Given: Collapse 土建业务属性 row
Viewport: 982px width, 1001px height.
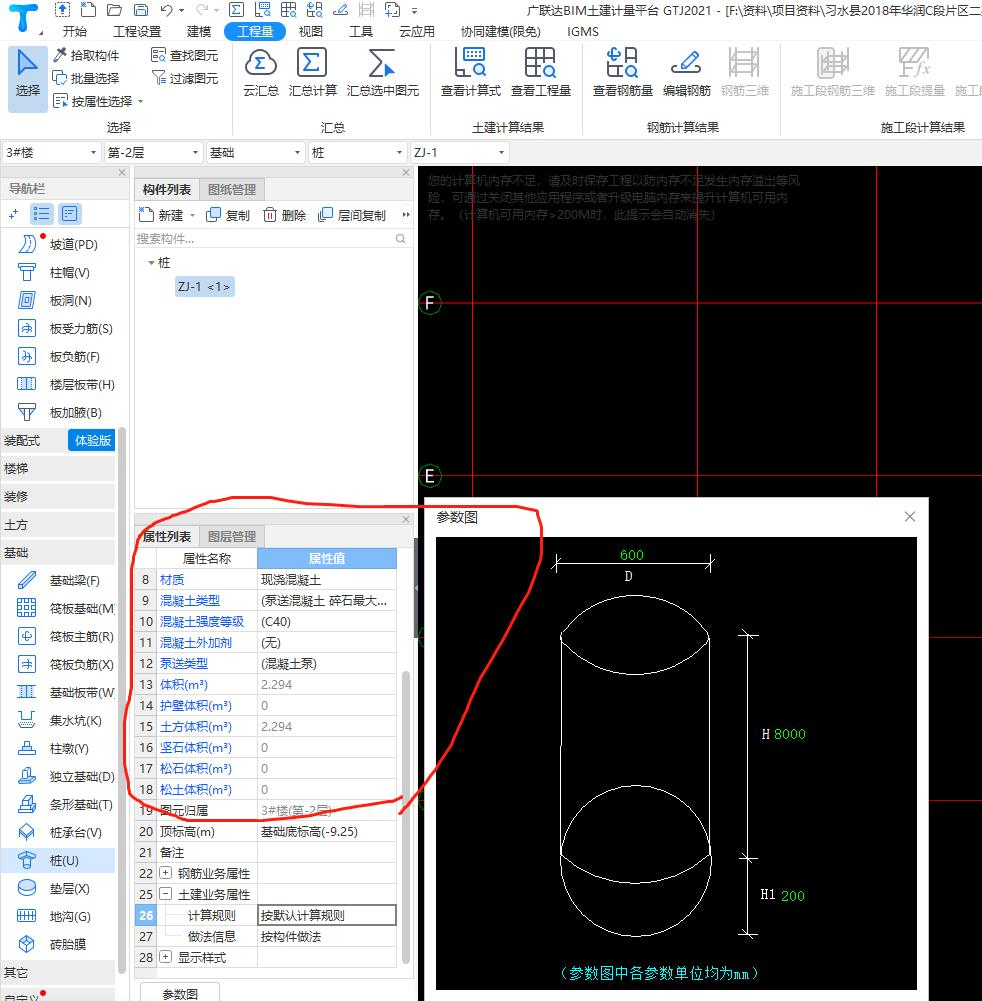Looking at the screenshot, I should (x=165, y=894).
